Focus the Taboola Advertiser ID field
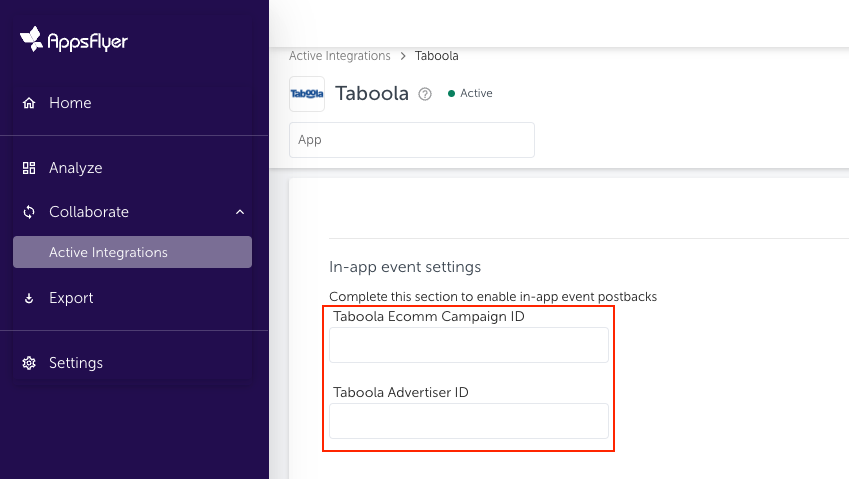The width and height of the screenshot is (849, 479). coord(469,421)
